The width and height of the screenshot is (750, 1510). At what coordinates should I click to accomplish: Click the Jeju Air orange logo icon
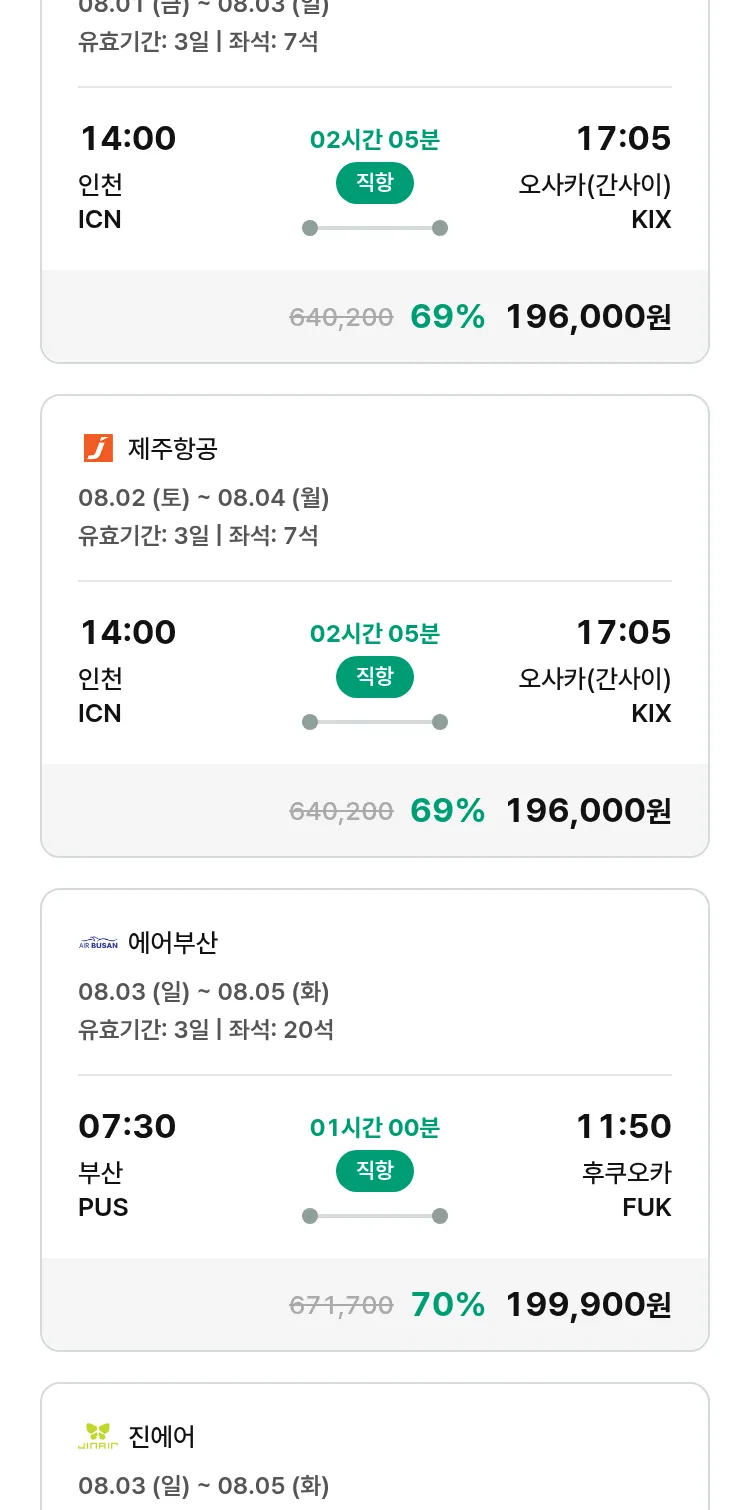tap(98, 448)
